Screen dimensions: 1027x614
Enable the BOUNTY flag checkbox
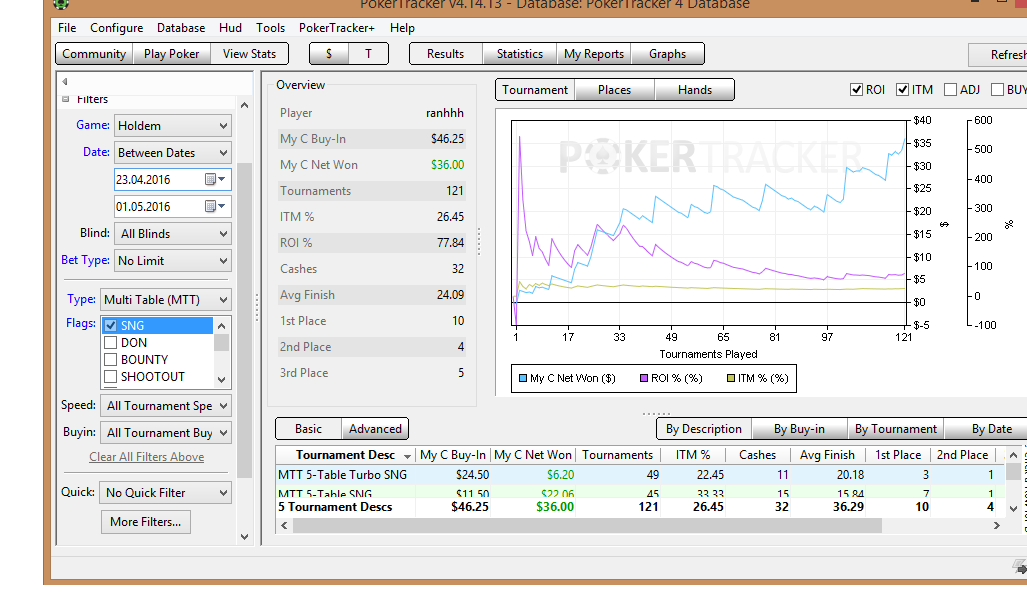(x=111, y=360)
